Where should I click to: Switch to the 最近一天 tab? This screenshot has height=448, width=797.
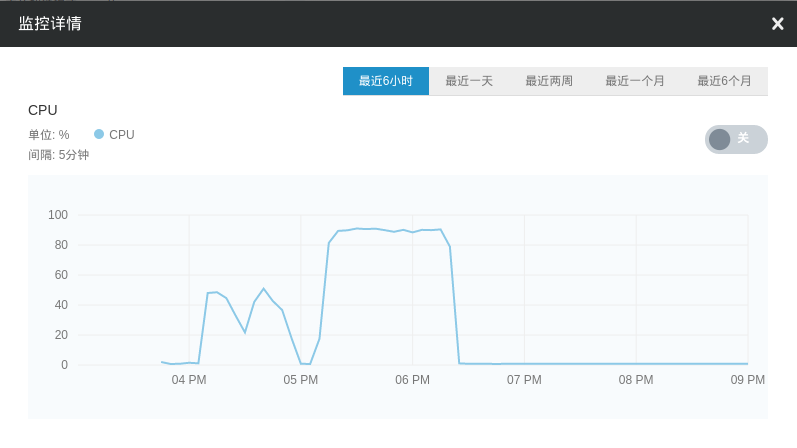(x=469, y=81)
